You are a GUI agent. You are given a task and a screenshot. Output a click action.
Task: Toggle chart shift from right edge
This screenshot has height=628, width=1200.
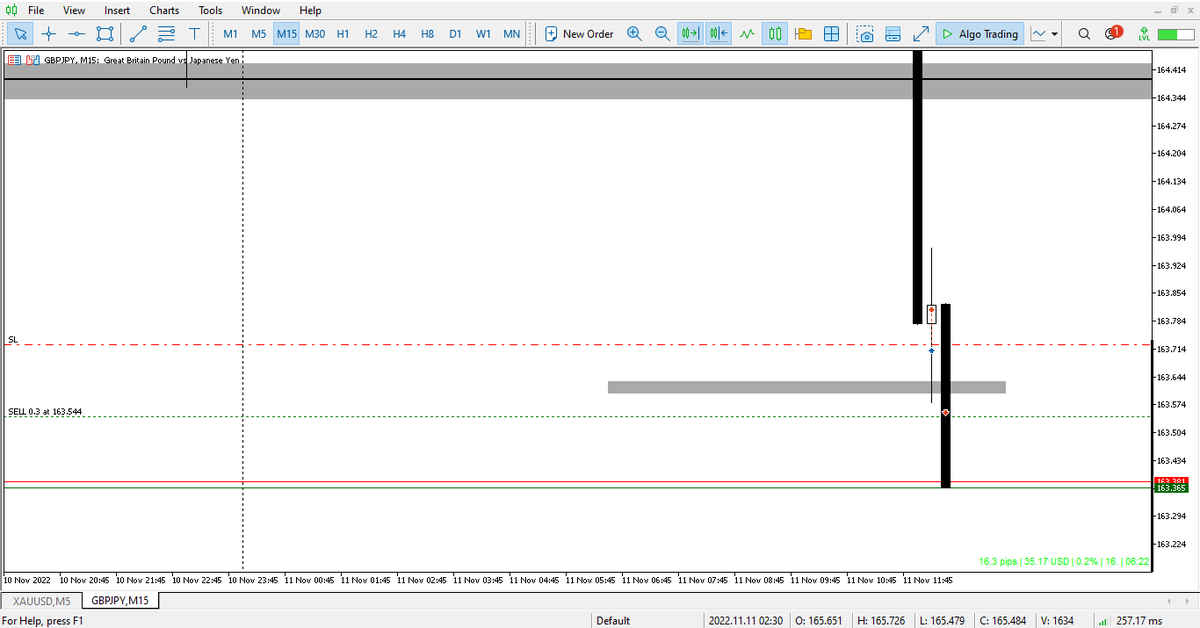click(718, 33)
